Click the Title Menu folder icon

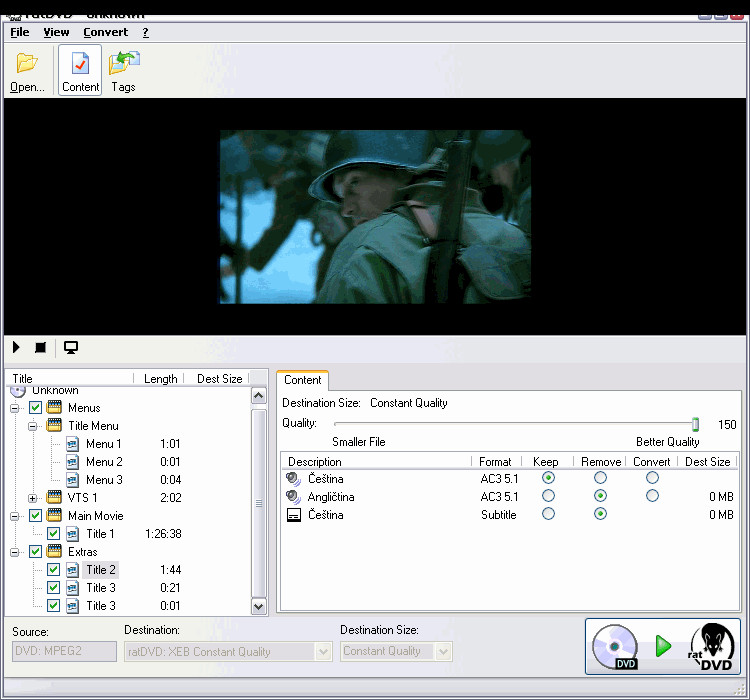coord(54,425)
